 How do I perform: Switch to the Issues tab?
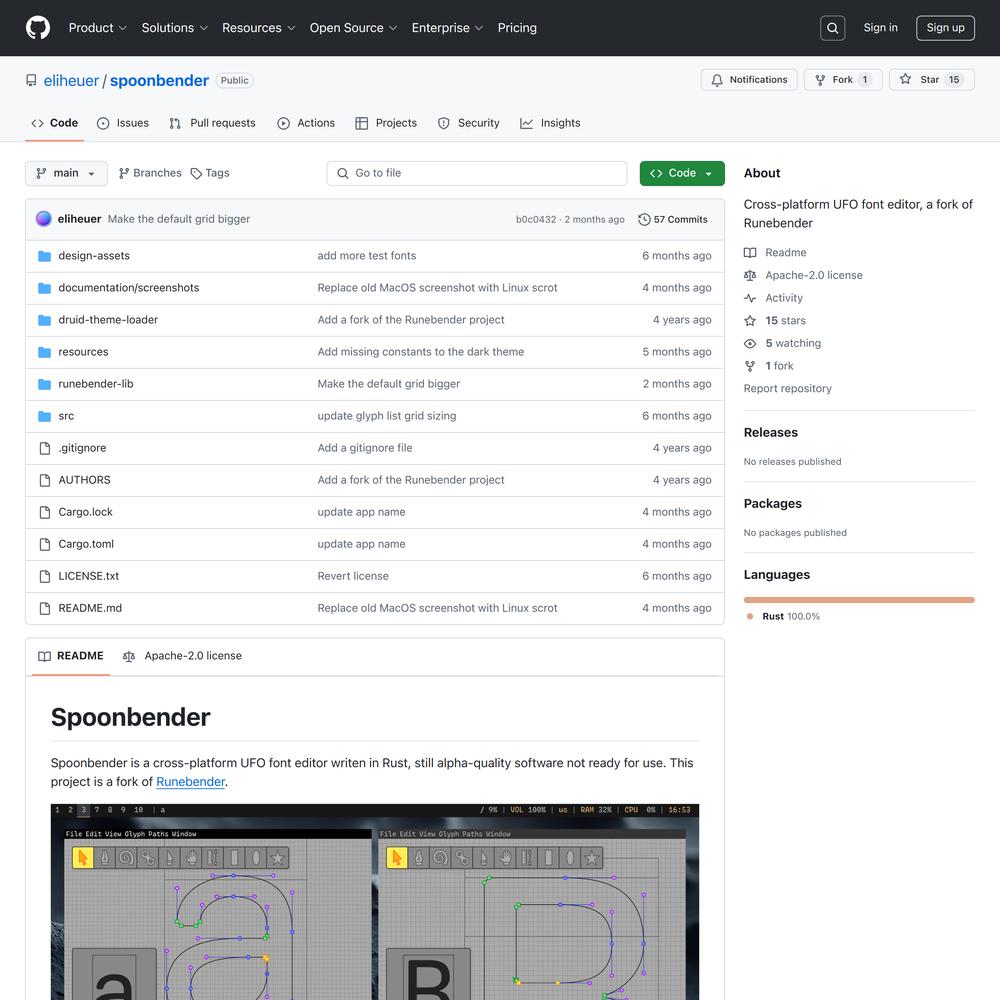(122, 123)
